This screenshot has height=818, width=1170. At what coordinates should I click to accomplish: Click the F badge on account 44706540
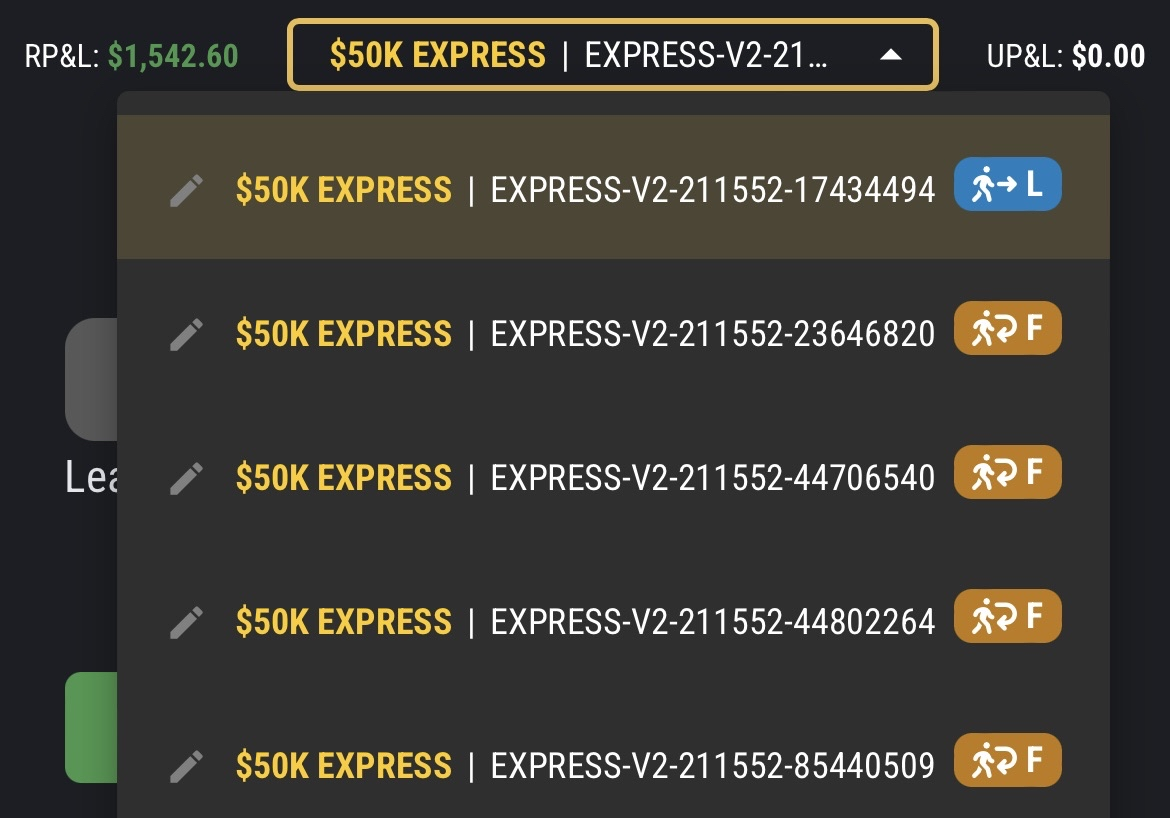(1007, 472)
